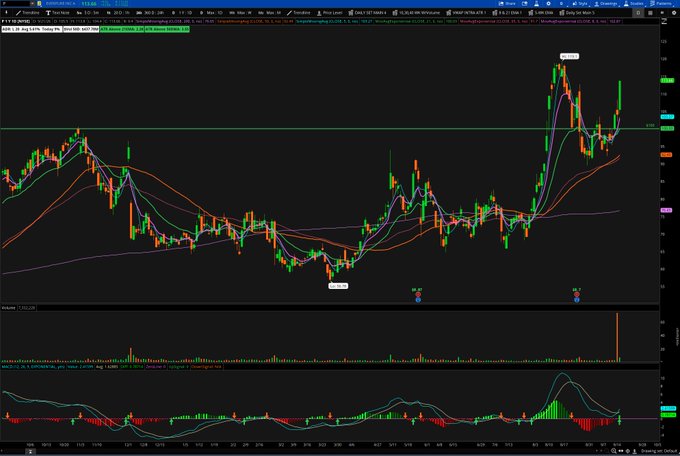The height and width of the screenshot is (456, 680).
Task: Load the 5-WK EMA study set
Action: (541, 13)
